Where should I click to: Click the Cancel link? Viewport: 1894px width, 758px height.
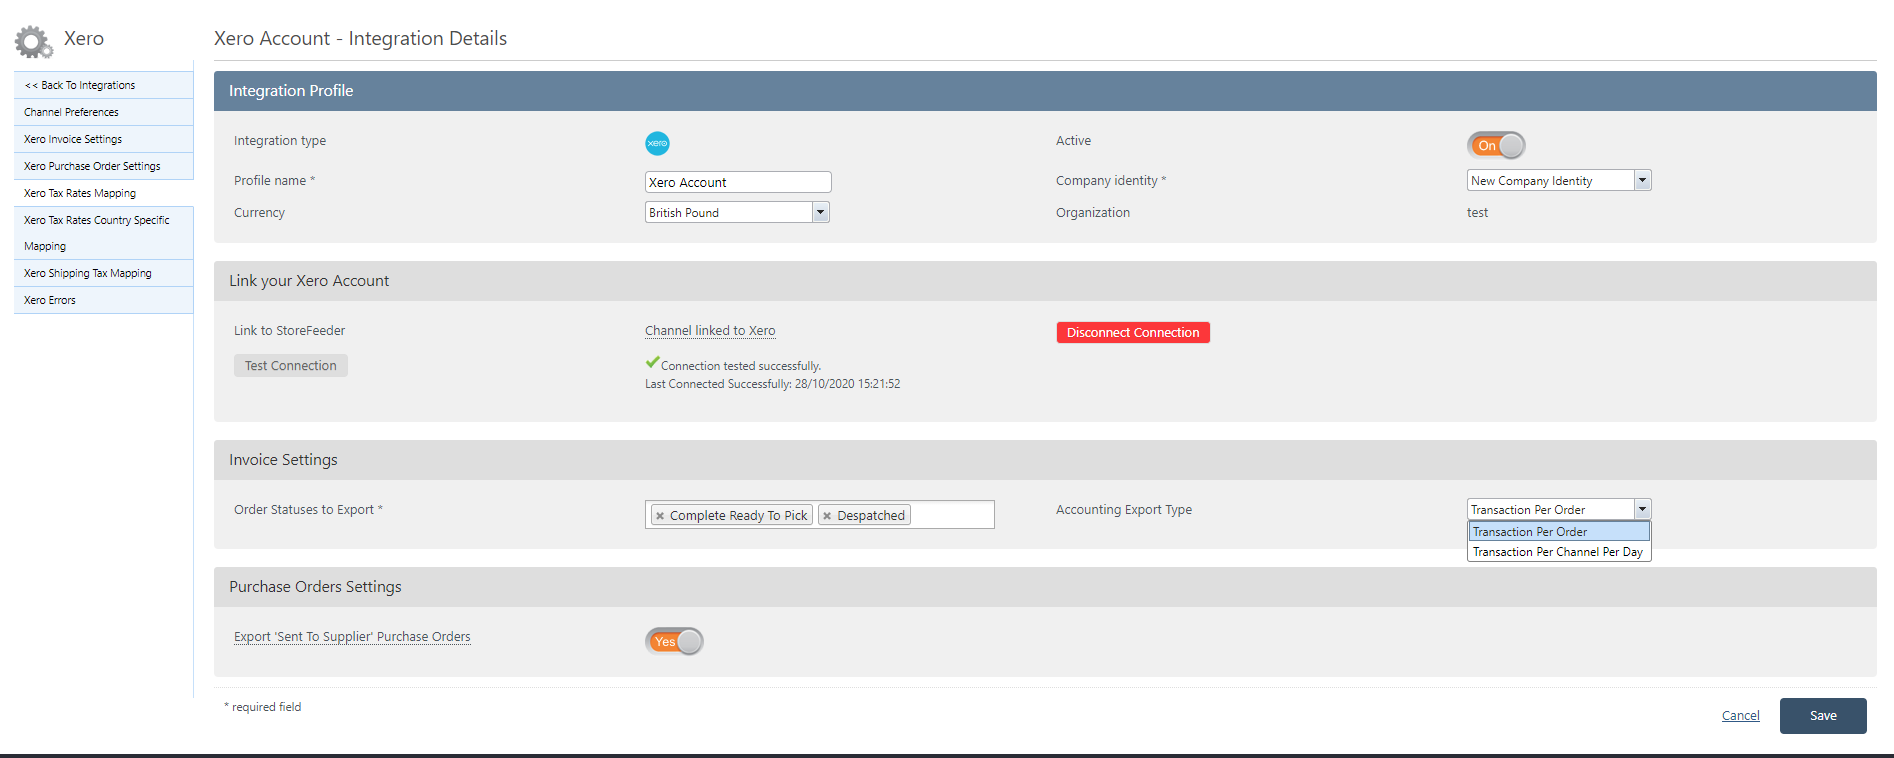pyautogui.click(x=1741, y=716)
